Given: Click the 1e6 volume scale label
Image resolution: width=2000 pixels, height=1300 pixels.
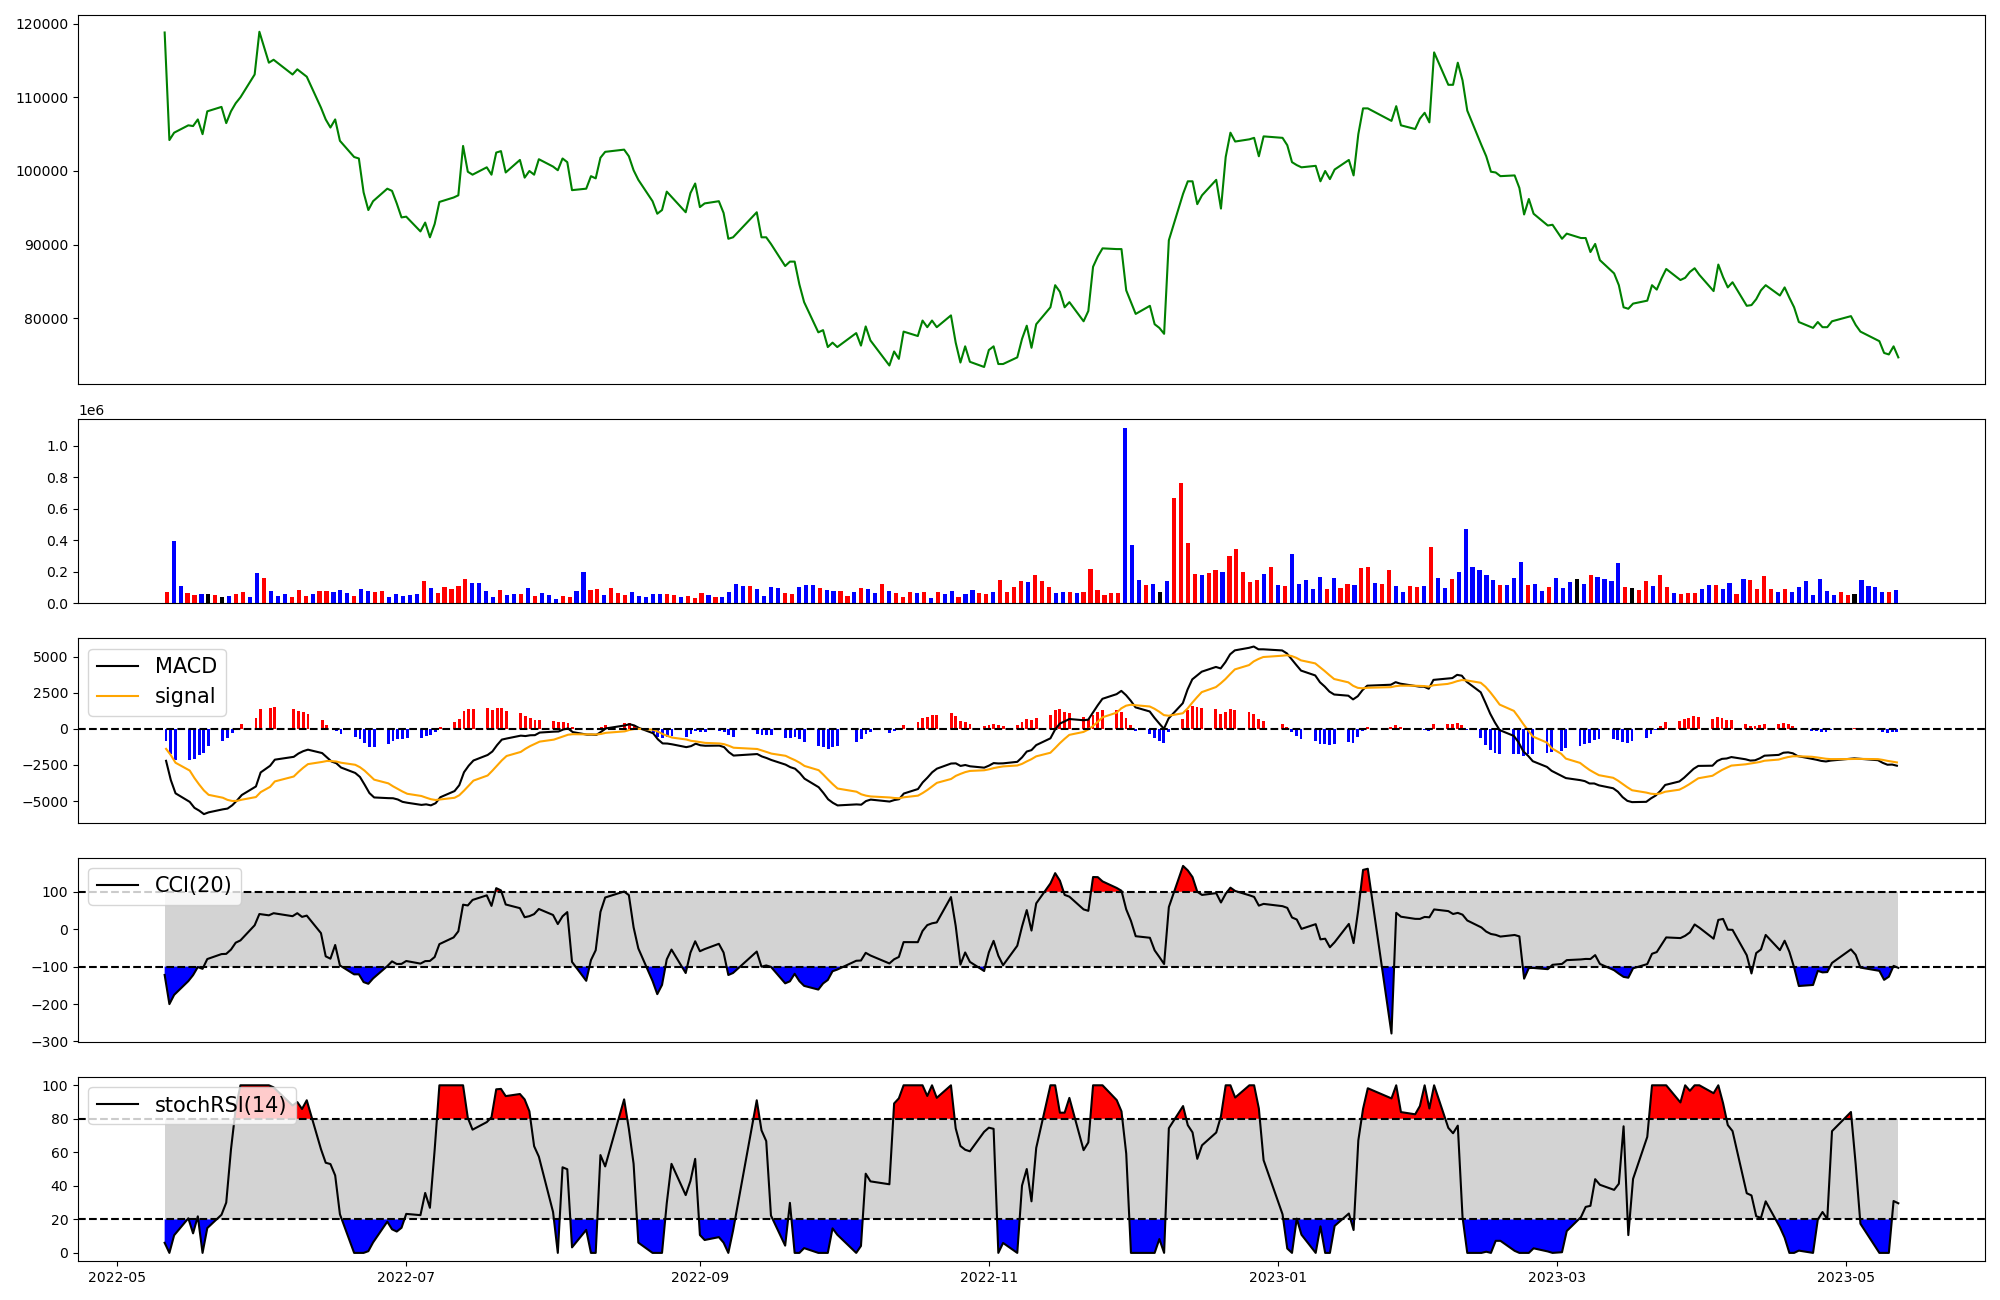Looking at the screenshot, I should tap(91, 411).
